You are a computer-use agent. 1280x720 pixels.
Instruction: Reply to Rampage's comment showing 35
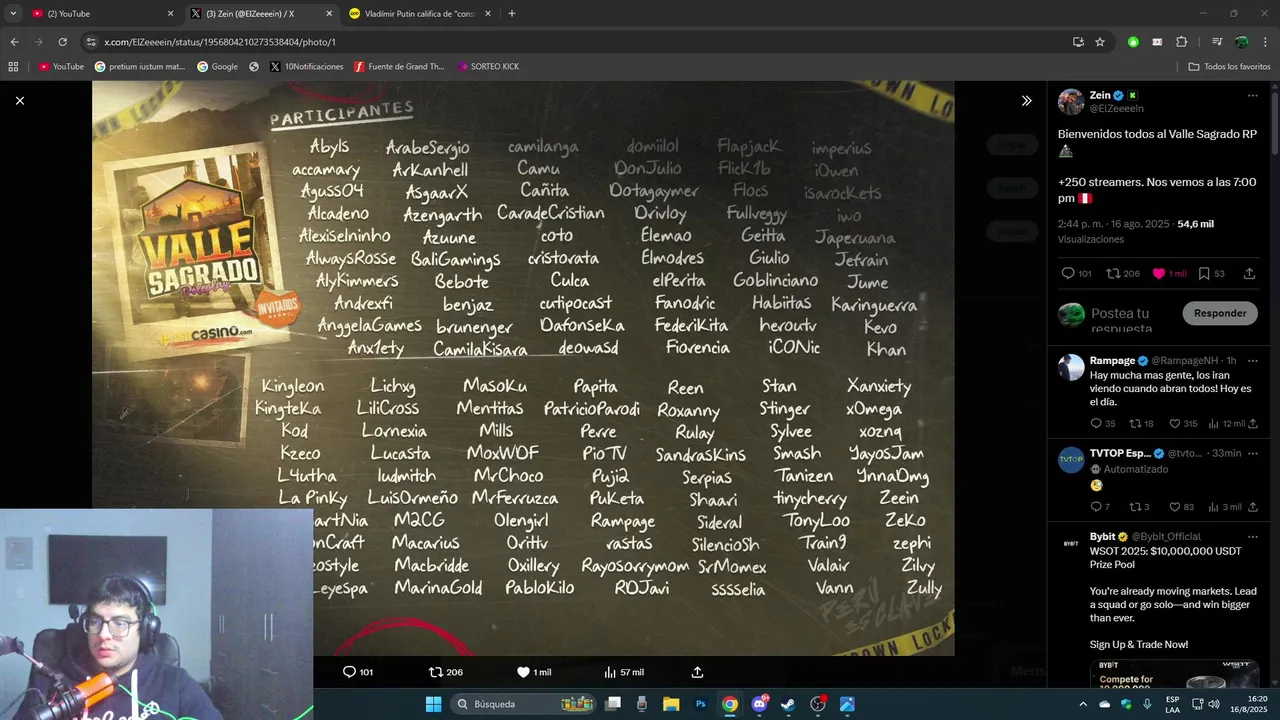point(1096,424)
